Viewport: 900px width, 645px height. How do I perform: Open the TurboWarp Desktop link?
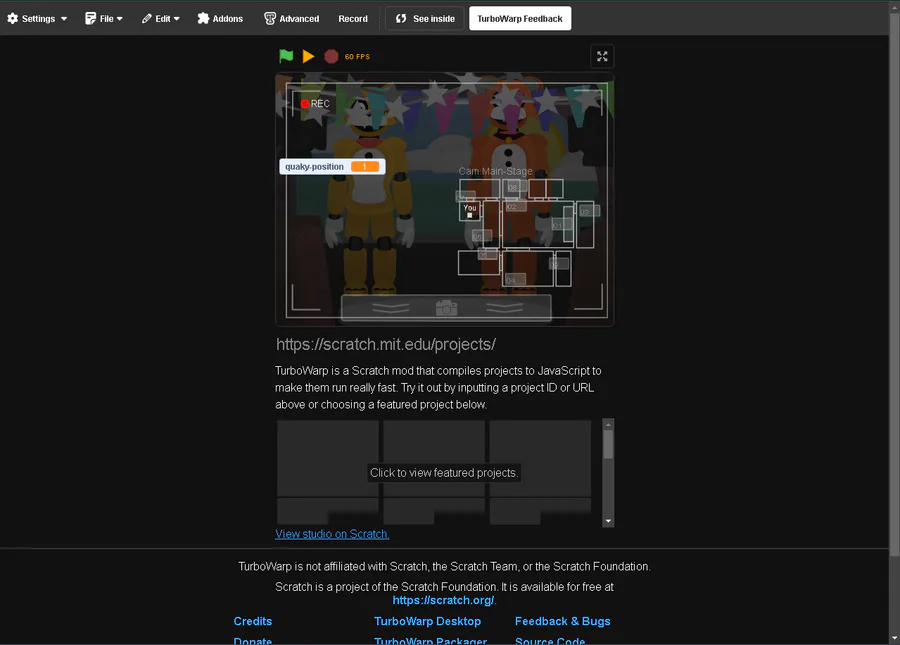[428, 621]
